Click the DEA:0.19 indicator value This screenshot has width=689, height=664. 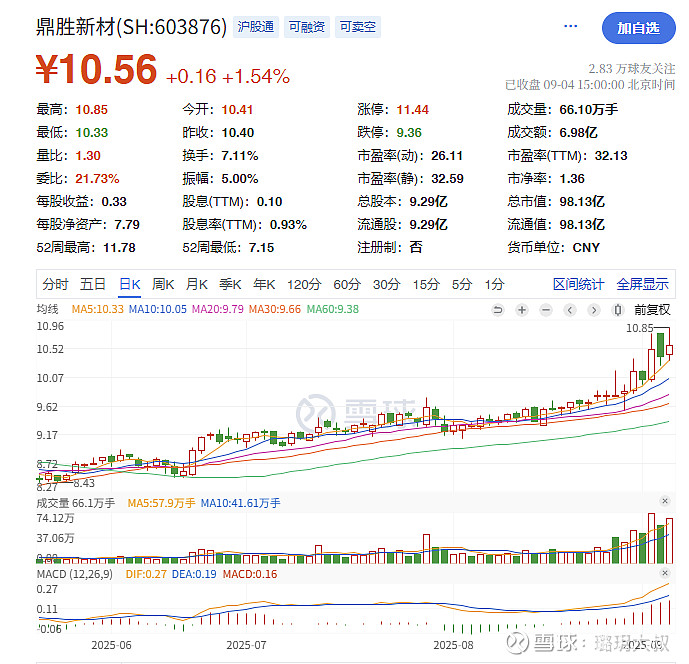tap(194, 574)
